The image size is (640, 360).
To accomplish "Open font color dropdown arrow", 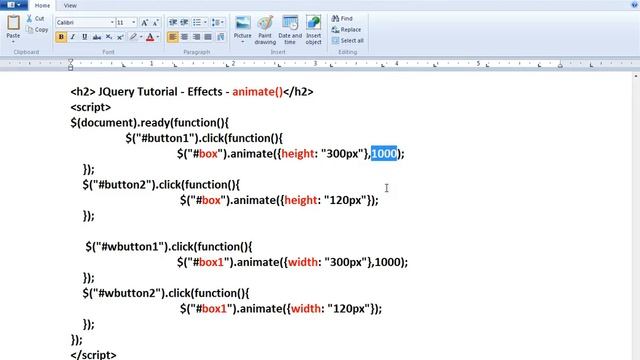I will click(158, 37).
